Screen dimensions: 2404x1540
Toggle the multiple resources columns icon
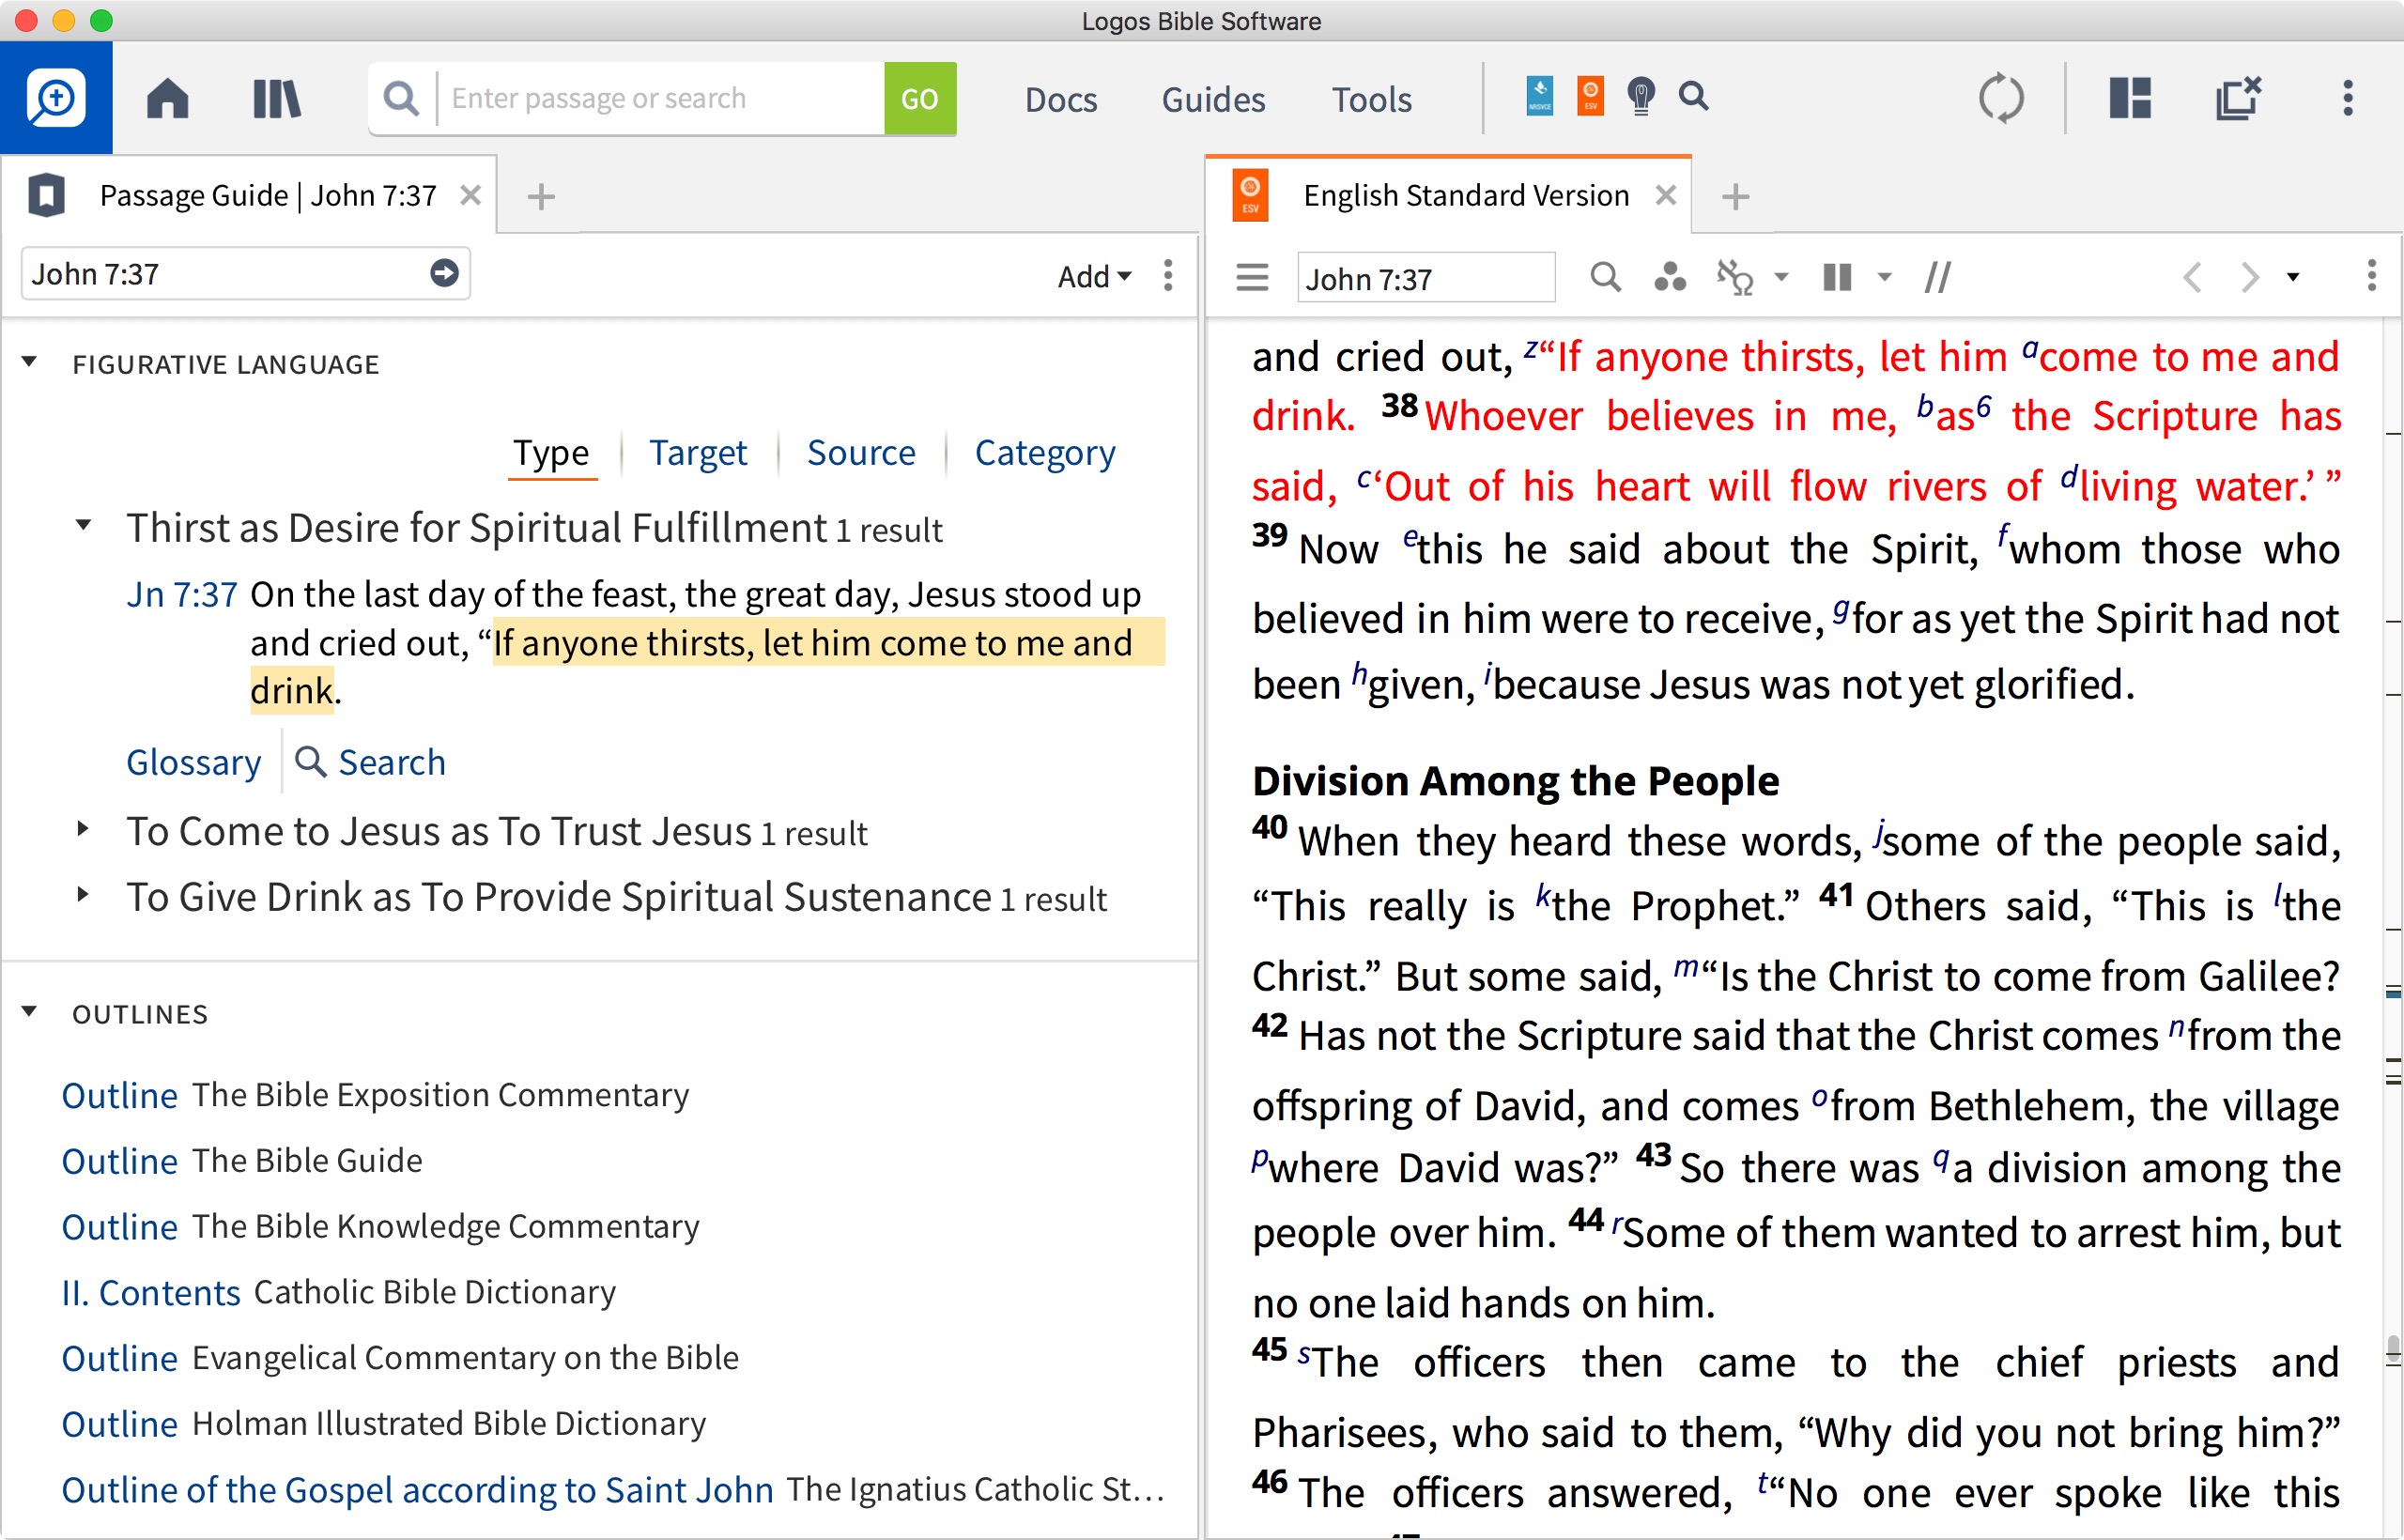1837,277
